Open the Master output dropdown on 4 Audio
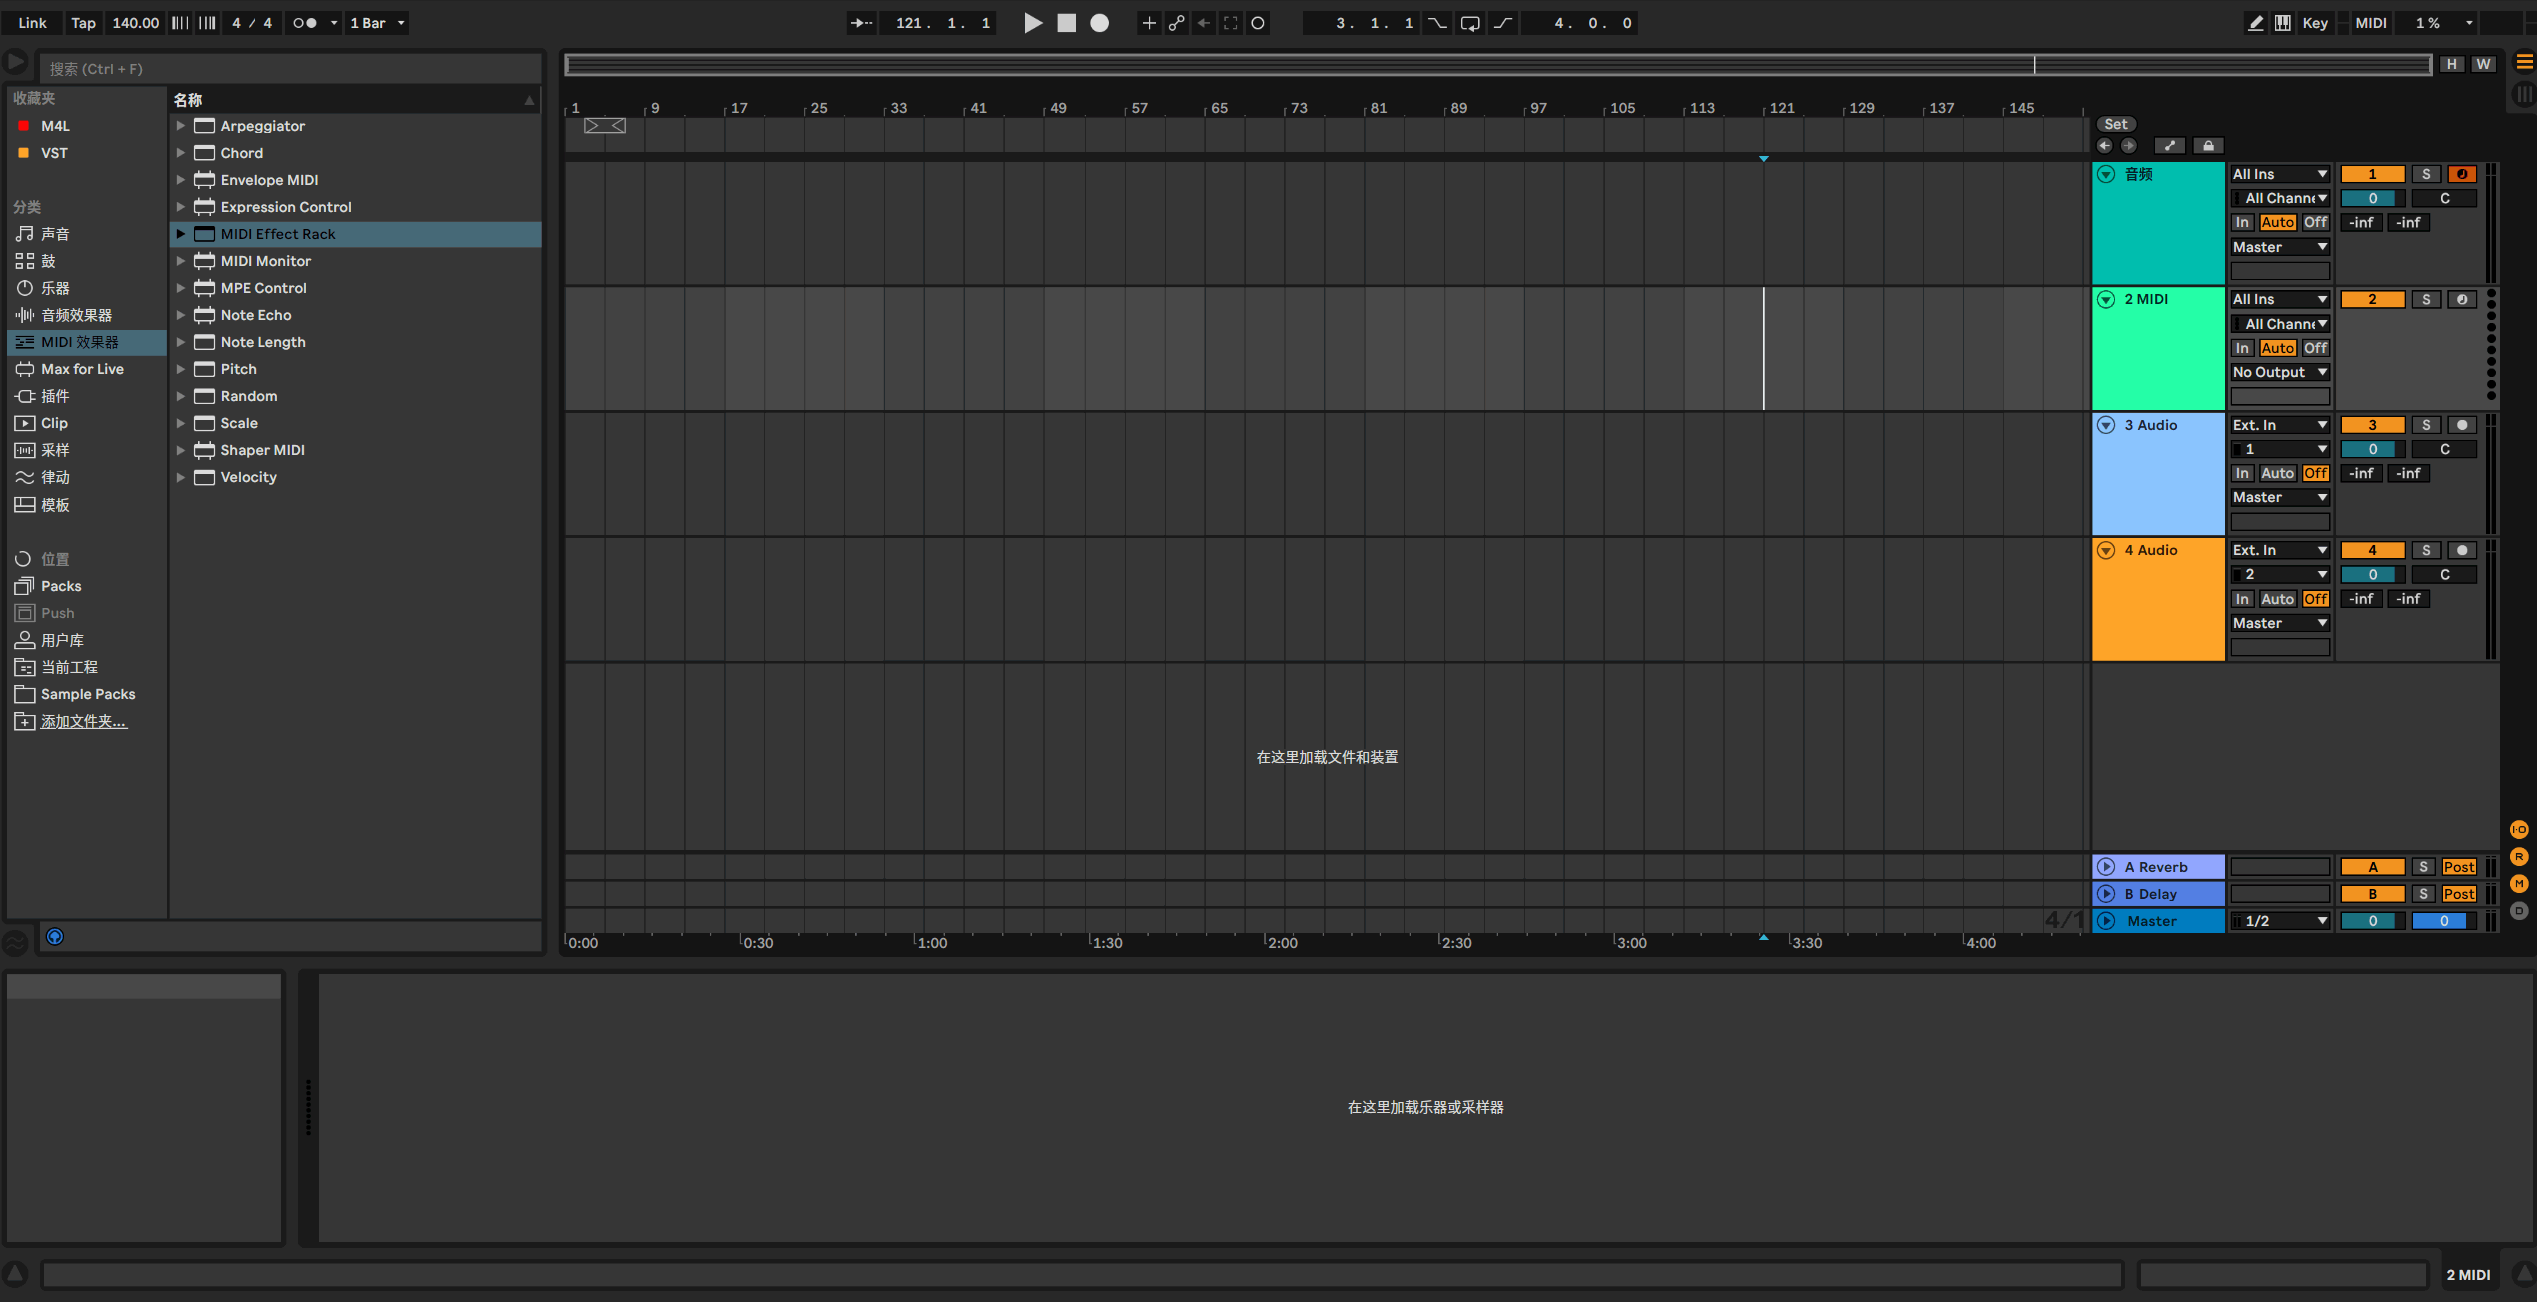Image resolution: width=2537 pixels, height=1302 pixels. coord(2280,622)
